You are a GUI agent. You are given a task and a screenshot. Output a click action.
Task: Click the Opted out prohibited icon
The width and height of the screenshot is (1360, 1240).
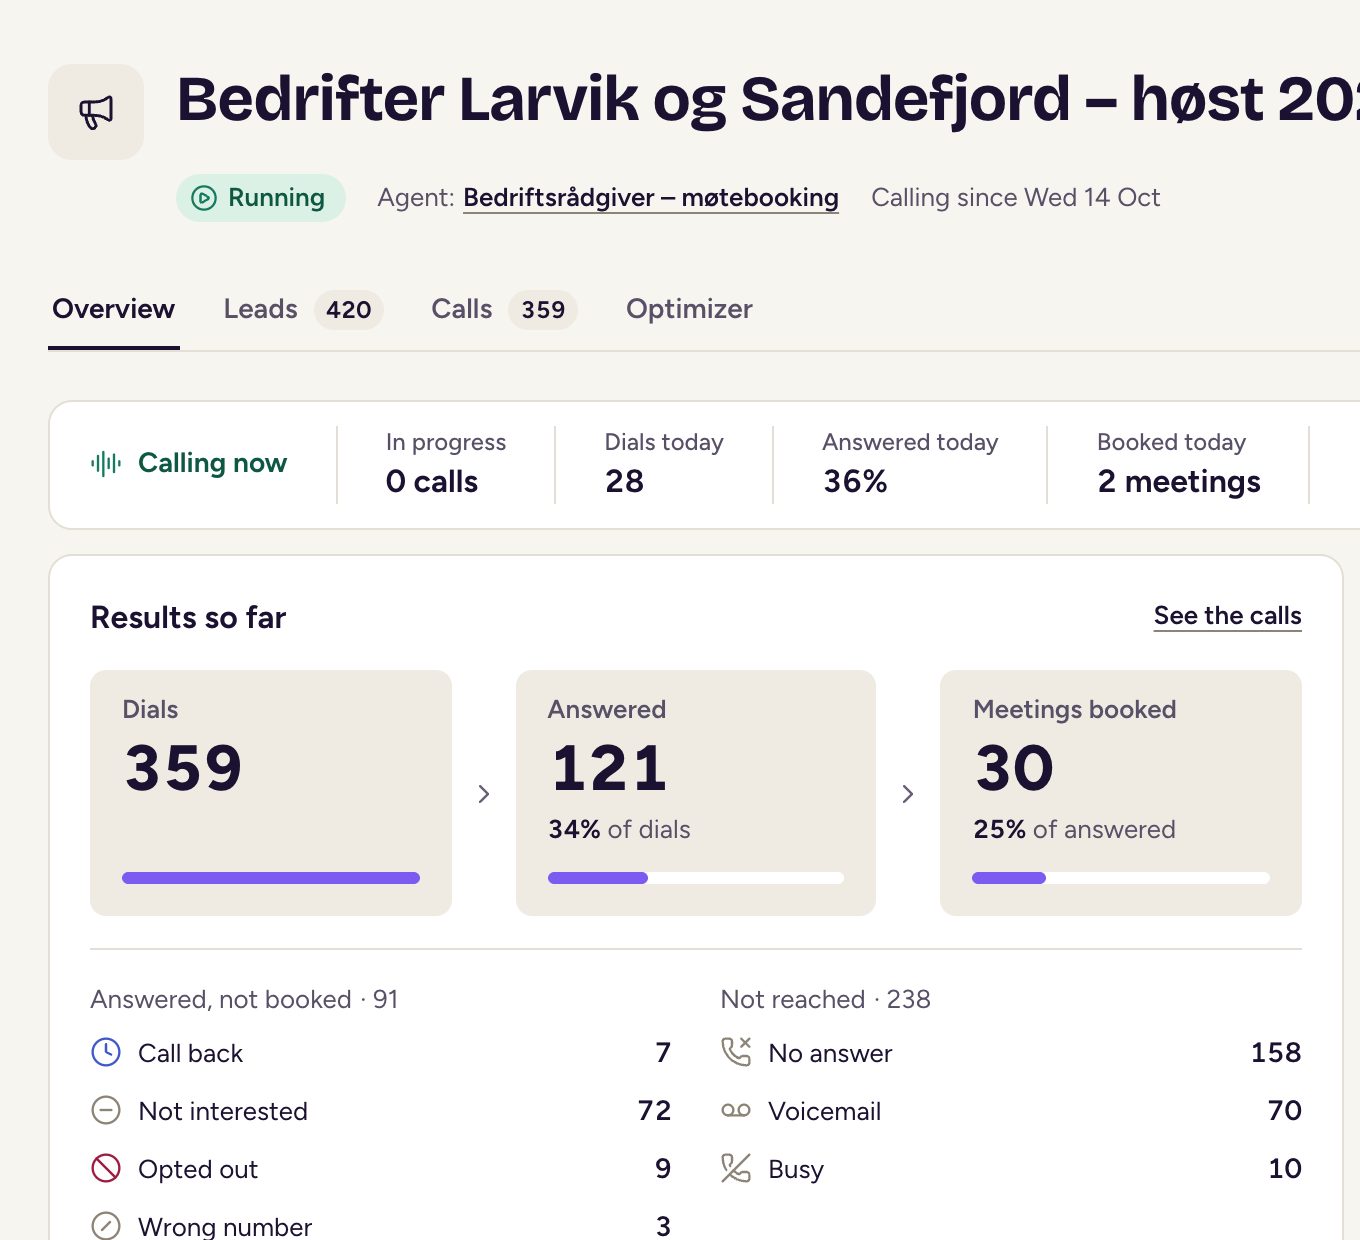pyautogui.click(x=106, y=1168)
